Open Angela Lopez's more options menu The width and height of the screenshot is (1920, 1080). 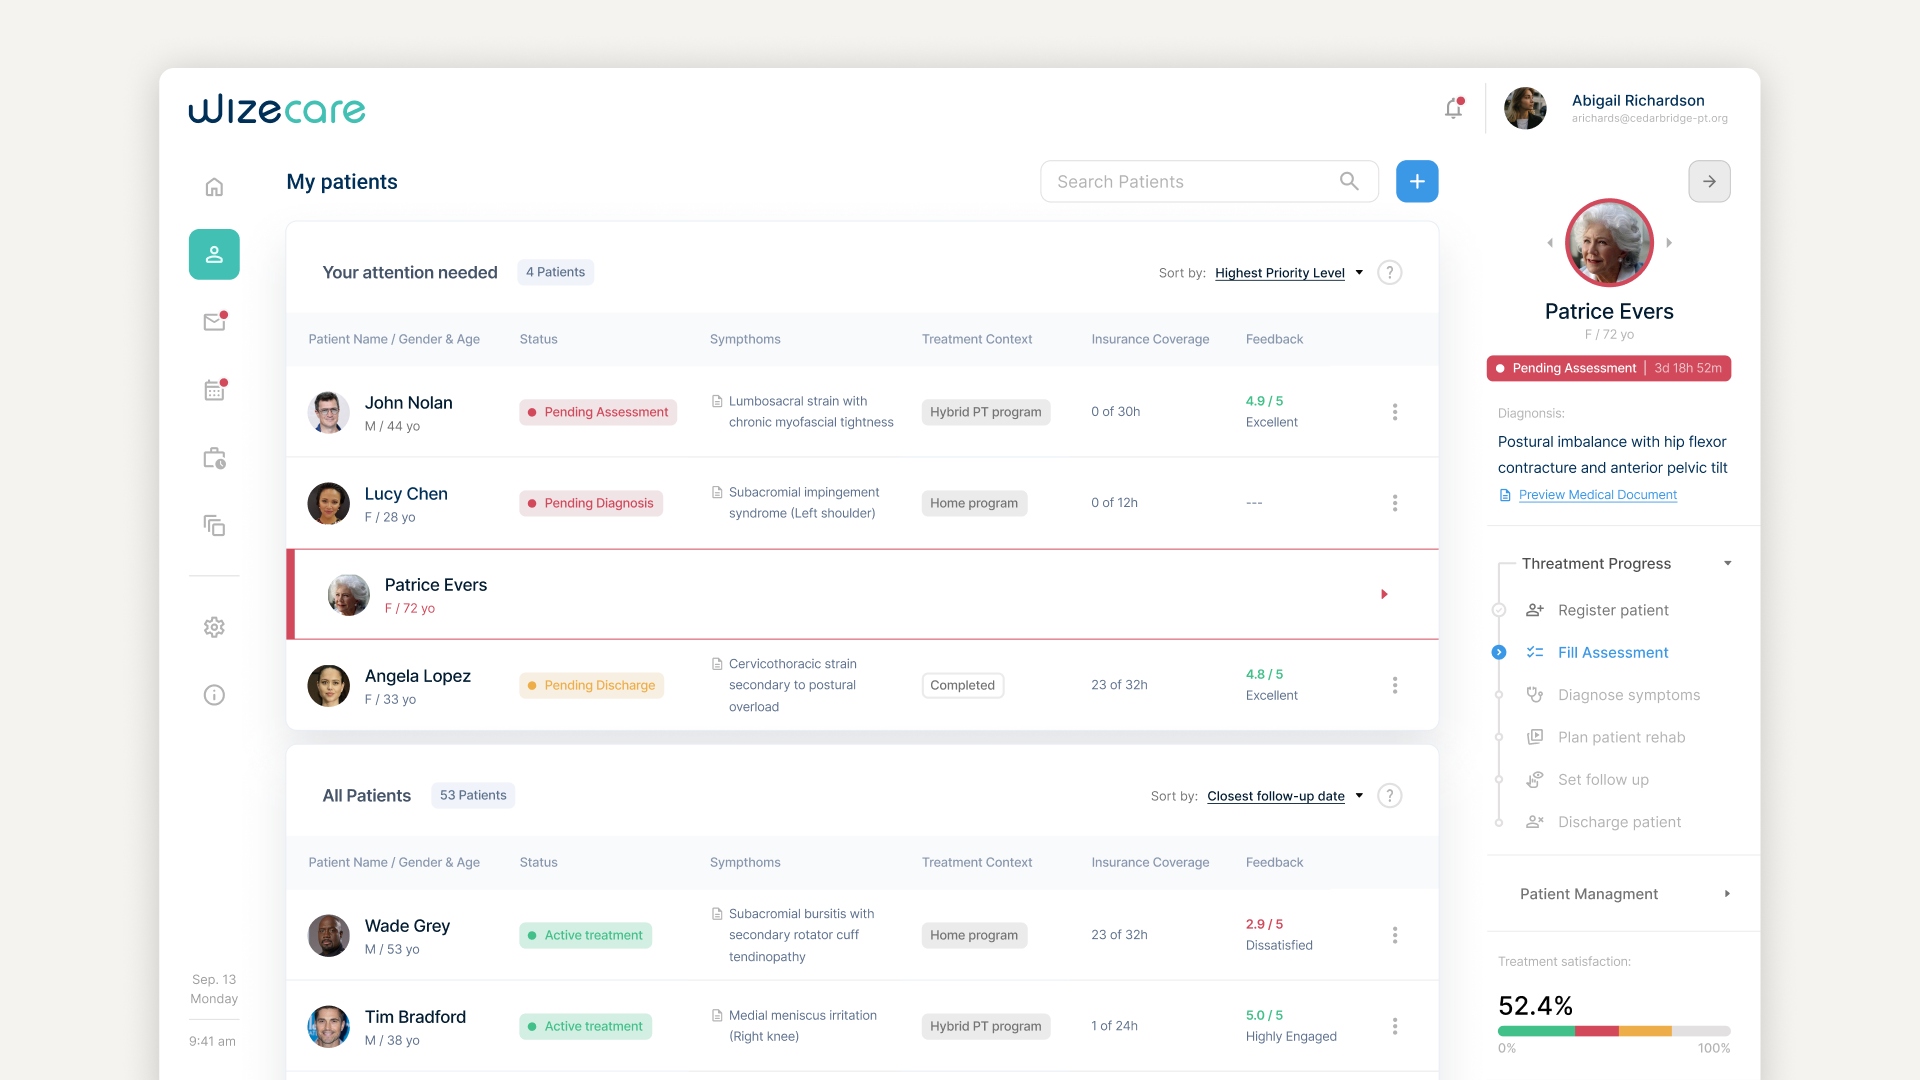[x=1395, y=685]
